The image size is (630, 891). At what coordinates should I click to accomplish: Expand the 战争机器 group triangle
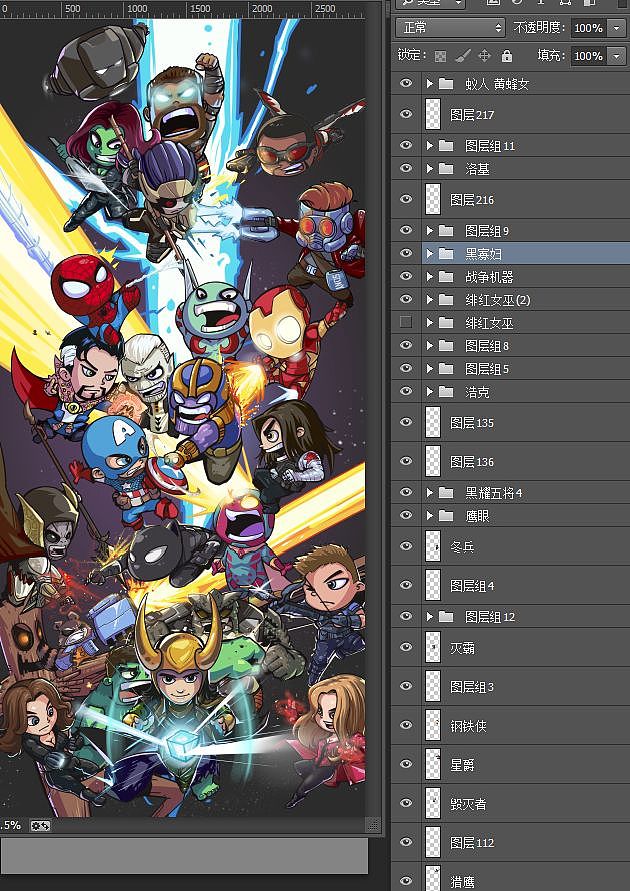point(430,276)
